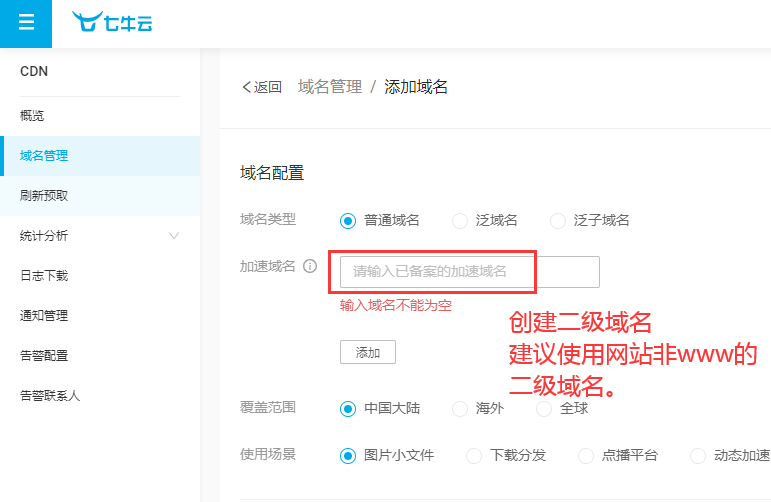Click the 域名管理 breadcrumb link
The image size is (771, 502).
pyautogui.click(x=330, y=87)
